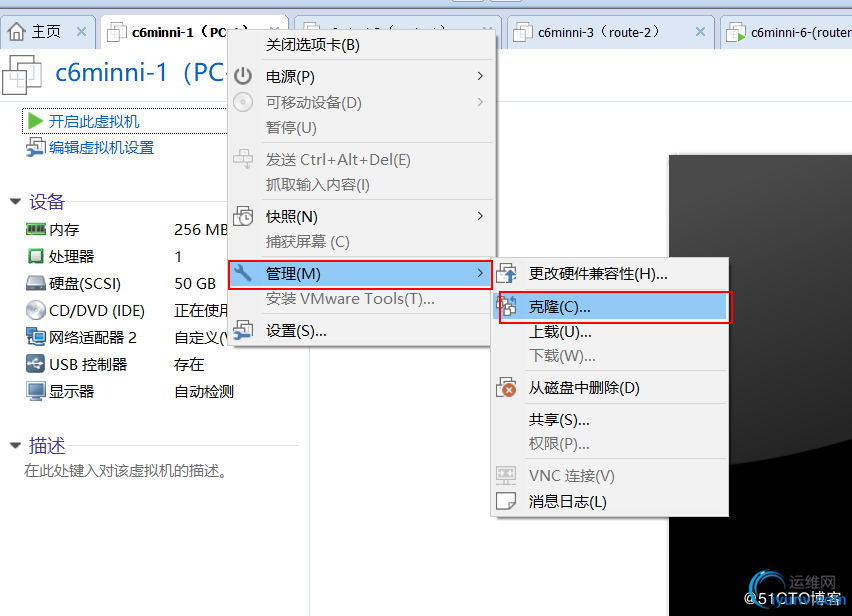Select the 显示器 device row

tap(130, 392)
